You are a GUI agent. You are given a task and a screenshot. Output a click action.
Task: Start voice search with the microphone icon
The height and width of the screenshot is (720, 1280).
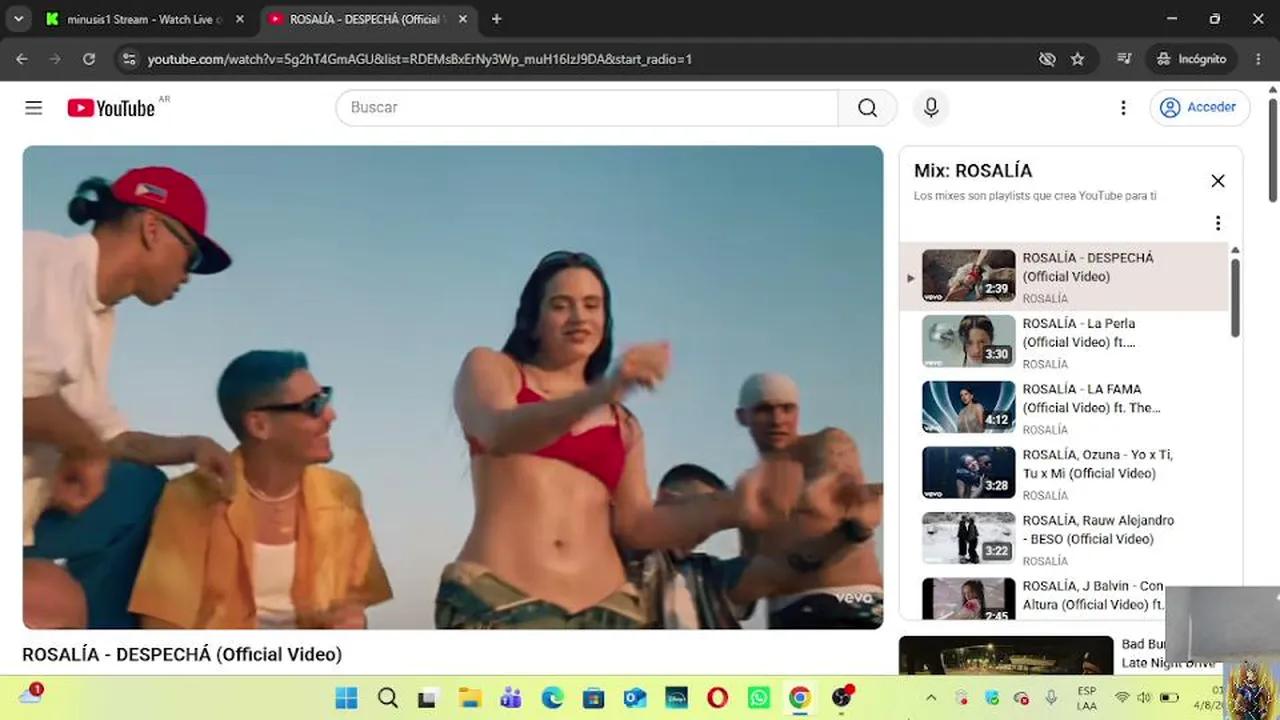(x=931, y=108)
